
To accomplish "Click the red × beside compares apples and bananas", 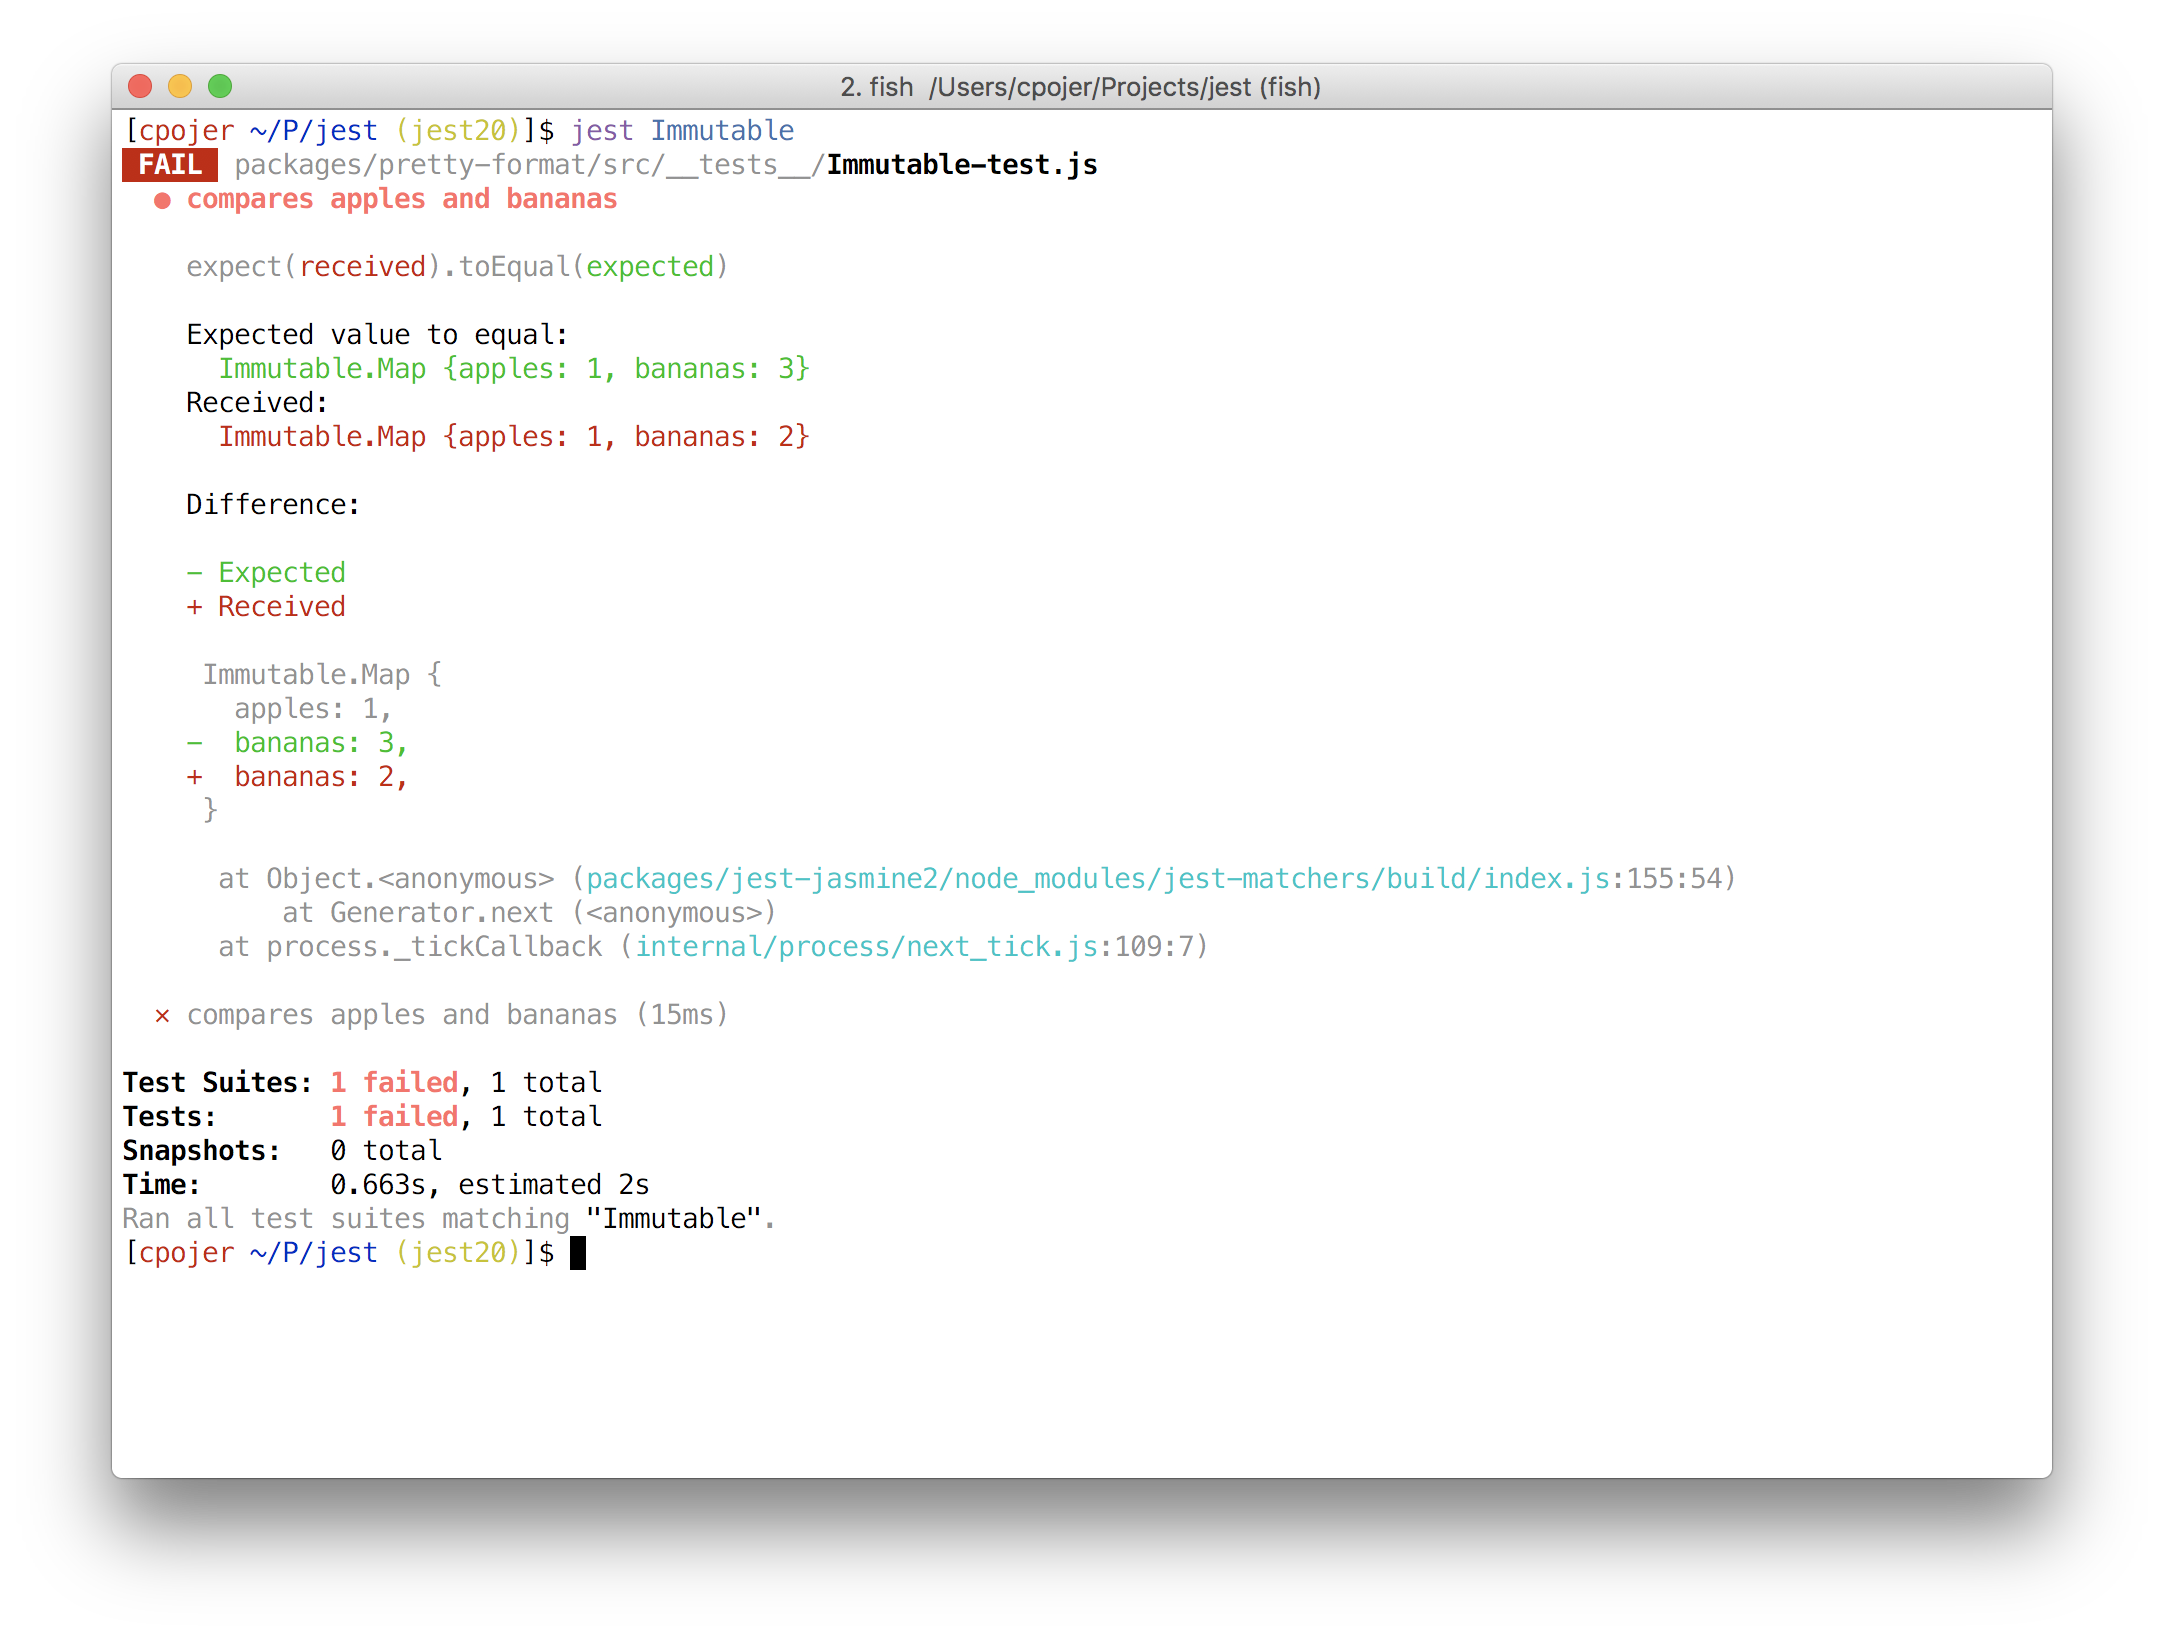I will 162,1014.
